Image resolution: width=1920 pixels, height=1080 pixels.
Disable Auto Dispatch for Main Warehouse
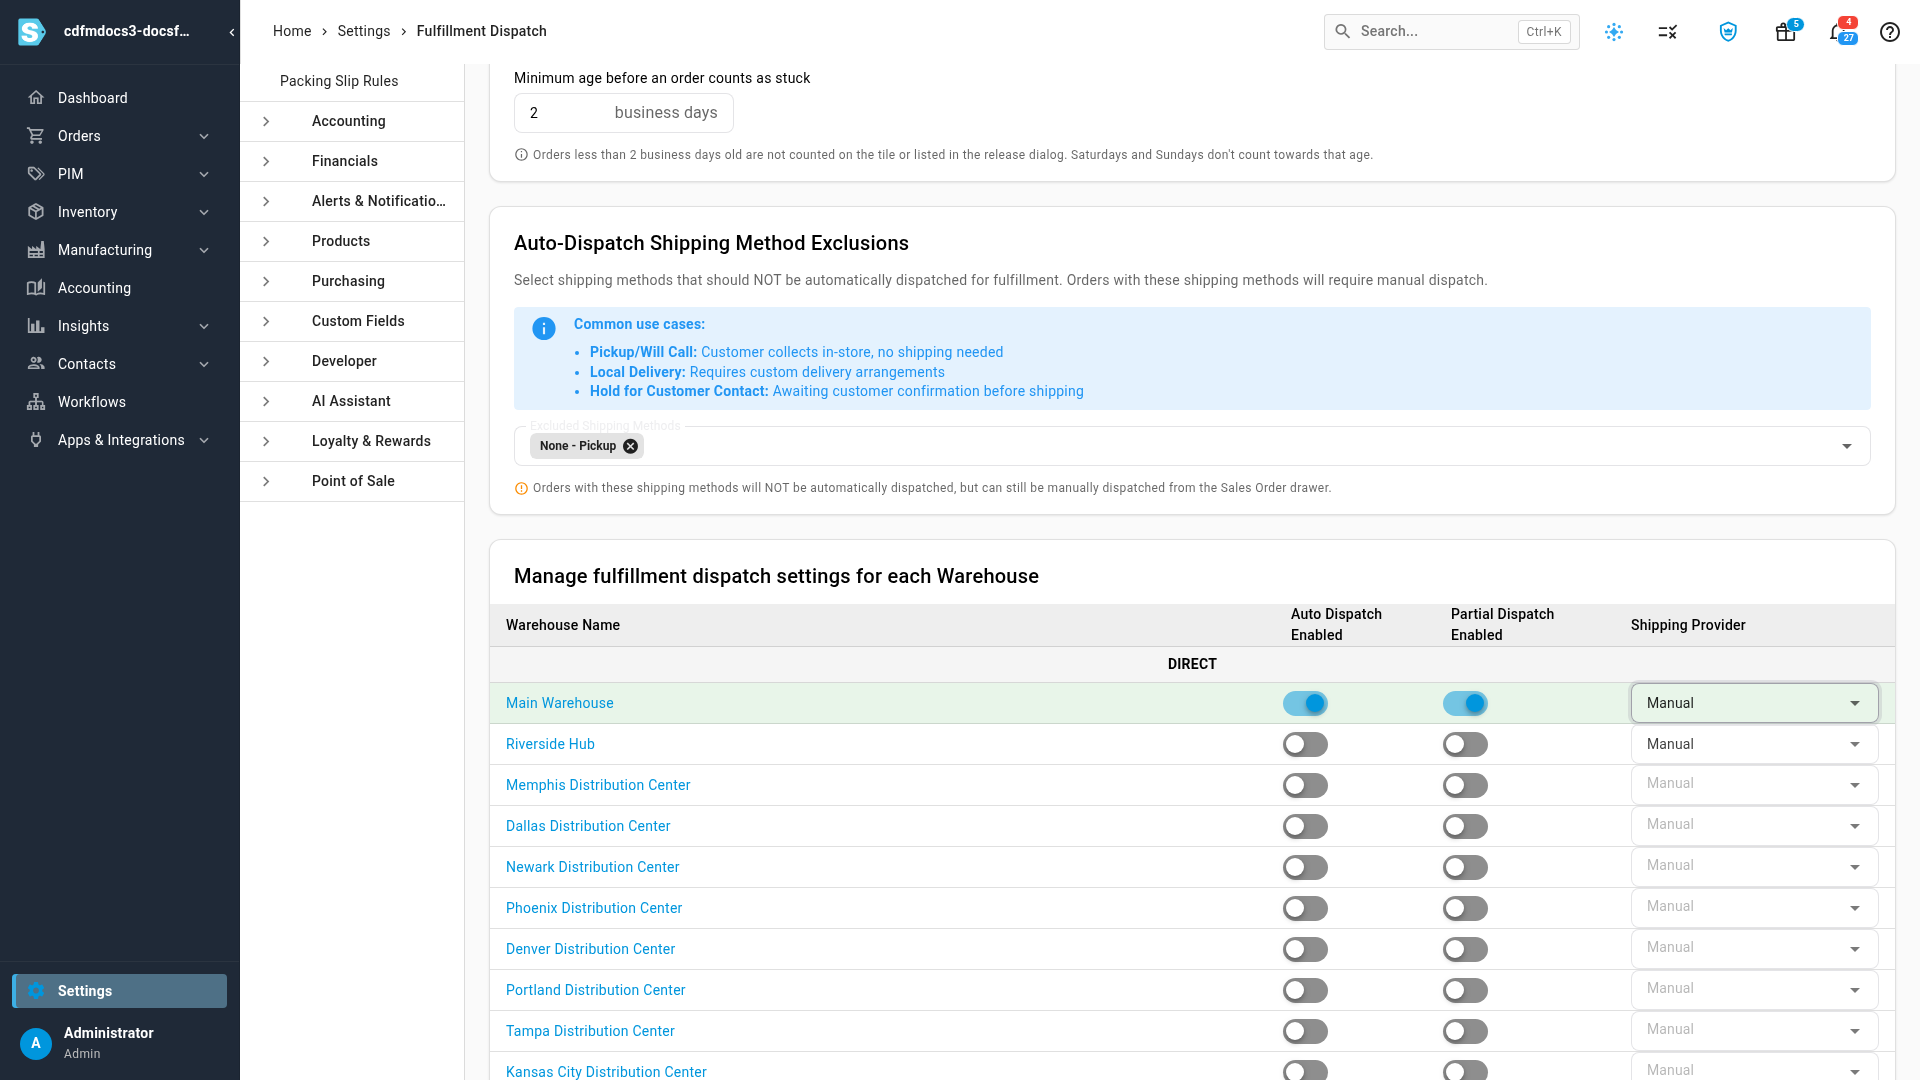coord(1305,703)
